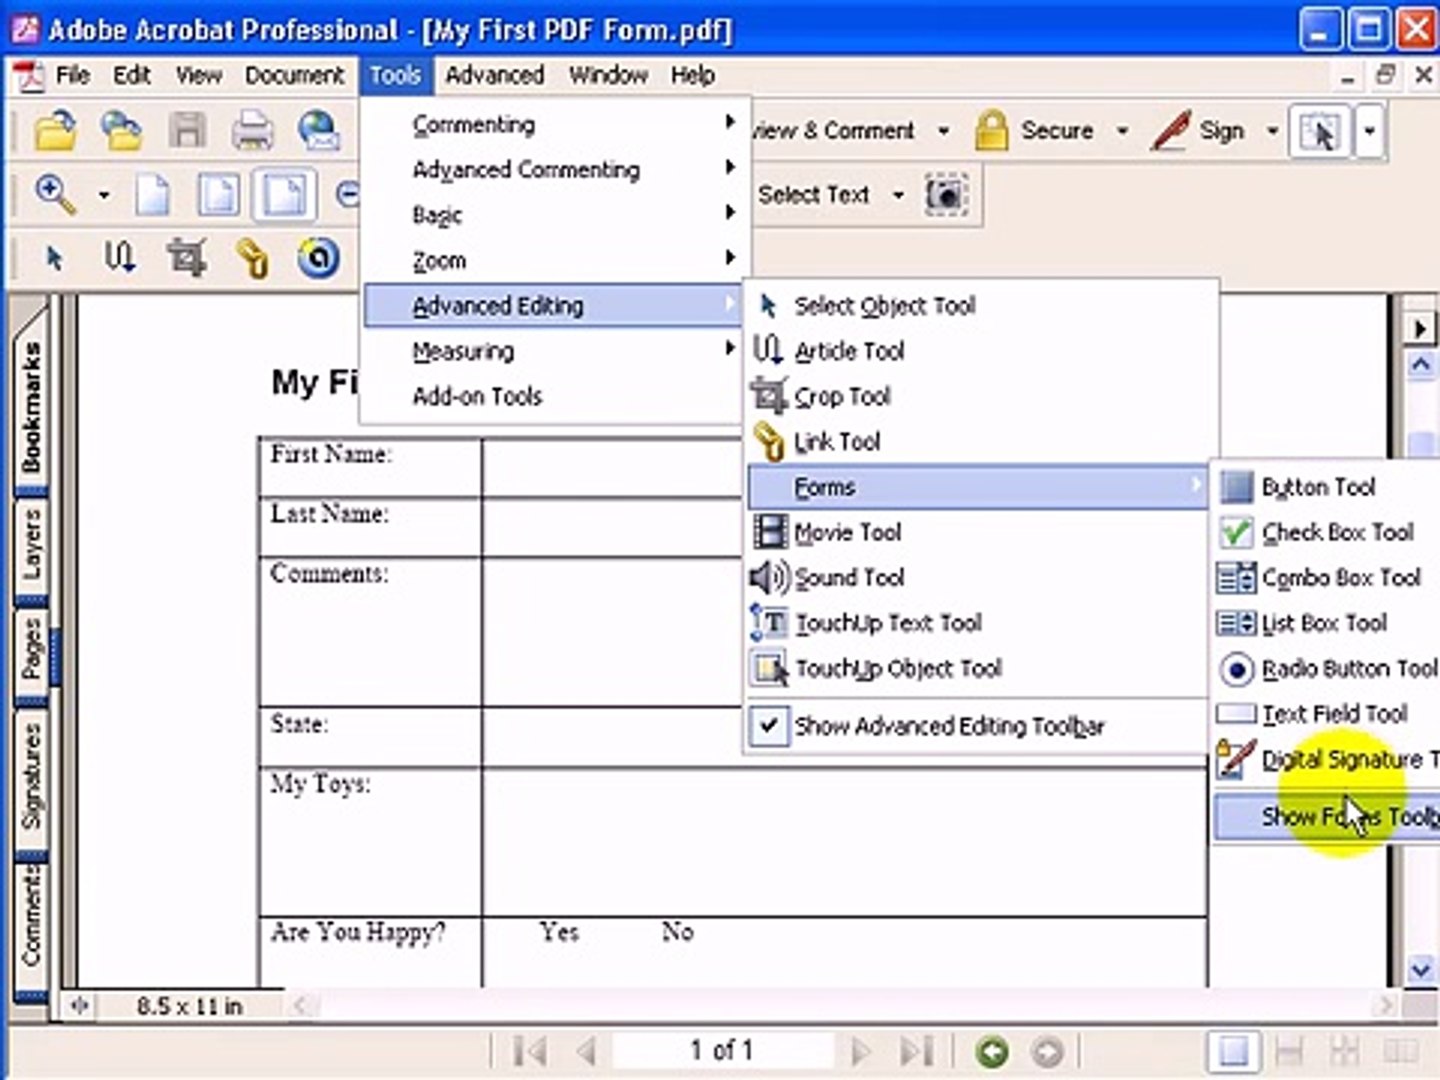This screenshot has height=1080, width=1440.
Task: Go to next page arrow
Action: (x=859, y=1051)
